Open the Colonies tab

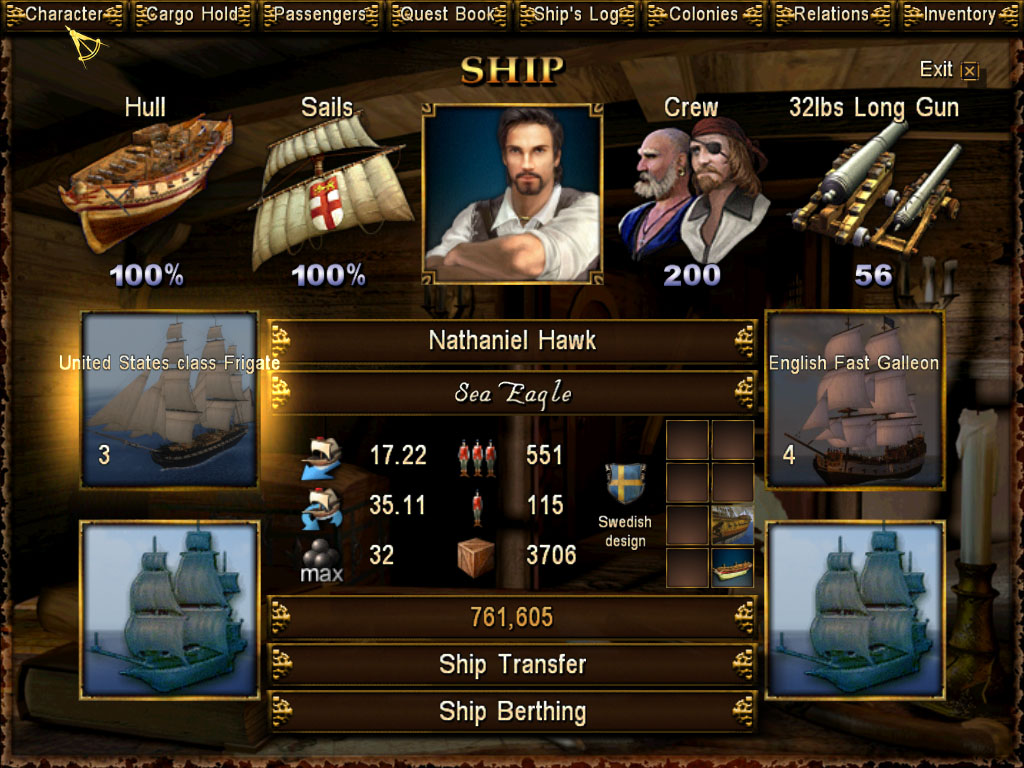pos(705,14)
